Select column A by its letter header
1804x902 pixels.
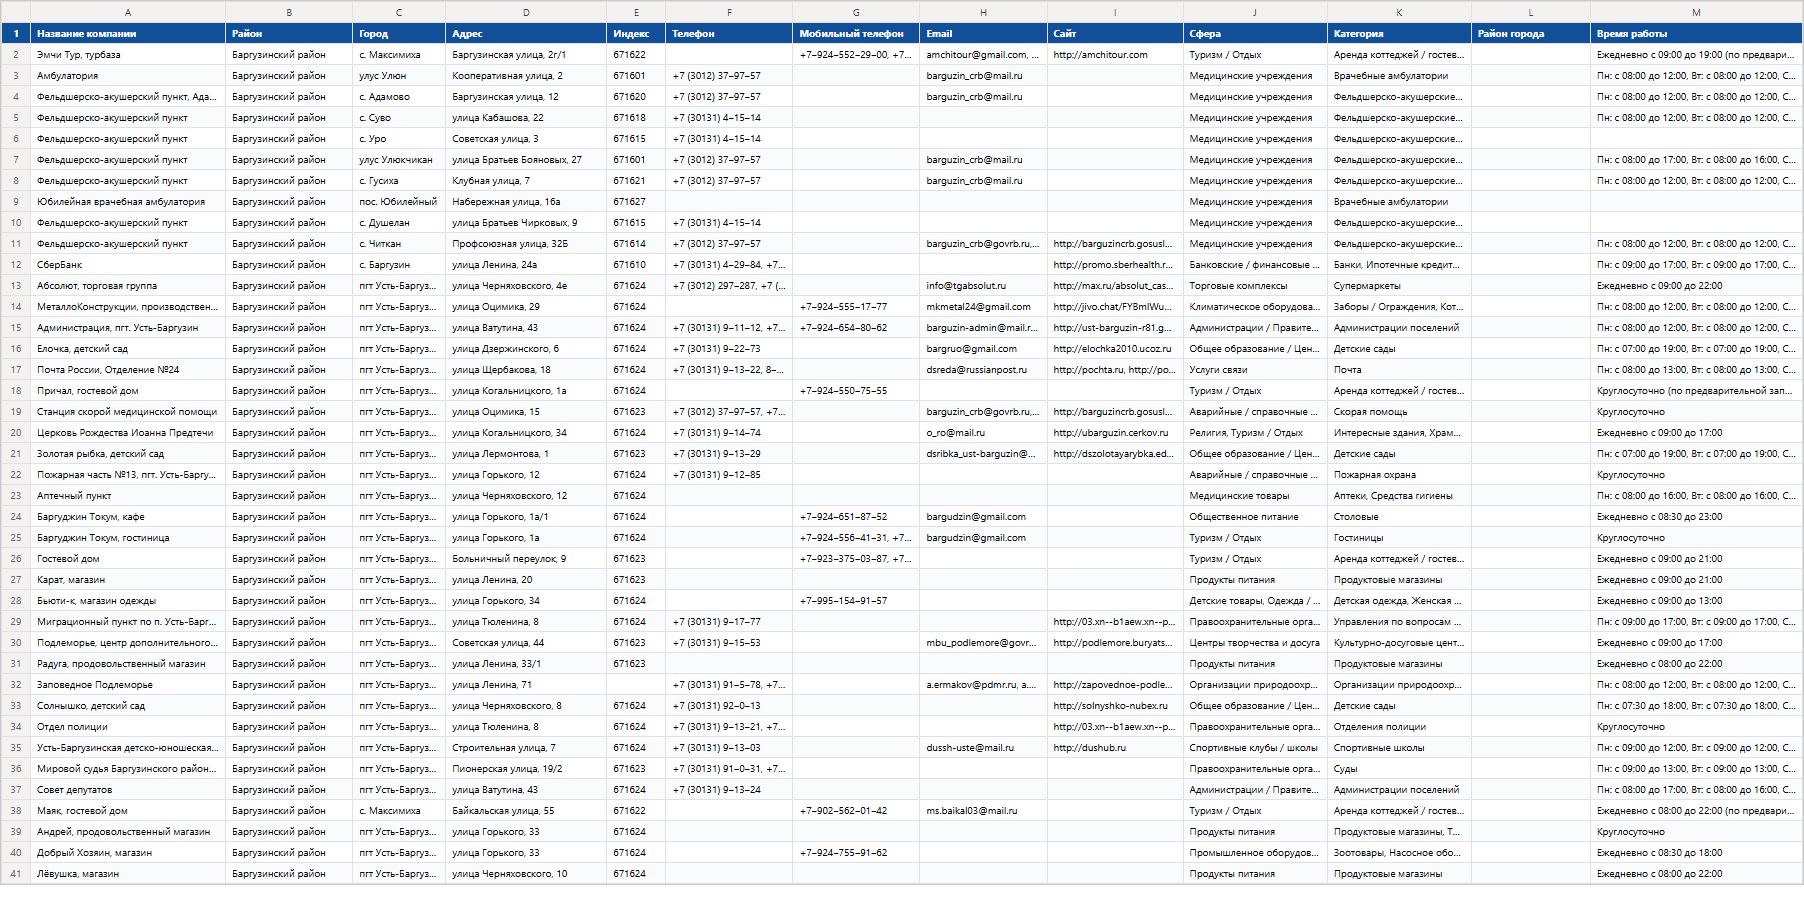(x=128, y=12)
